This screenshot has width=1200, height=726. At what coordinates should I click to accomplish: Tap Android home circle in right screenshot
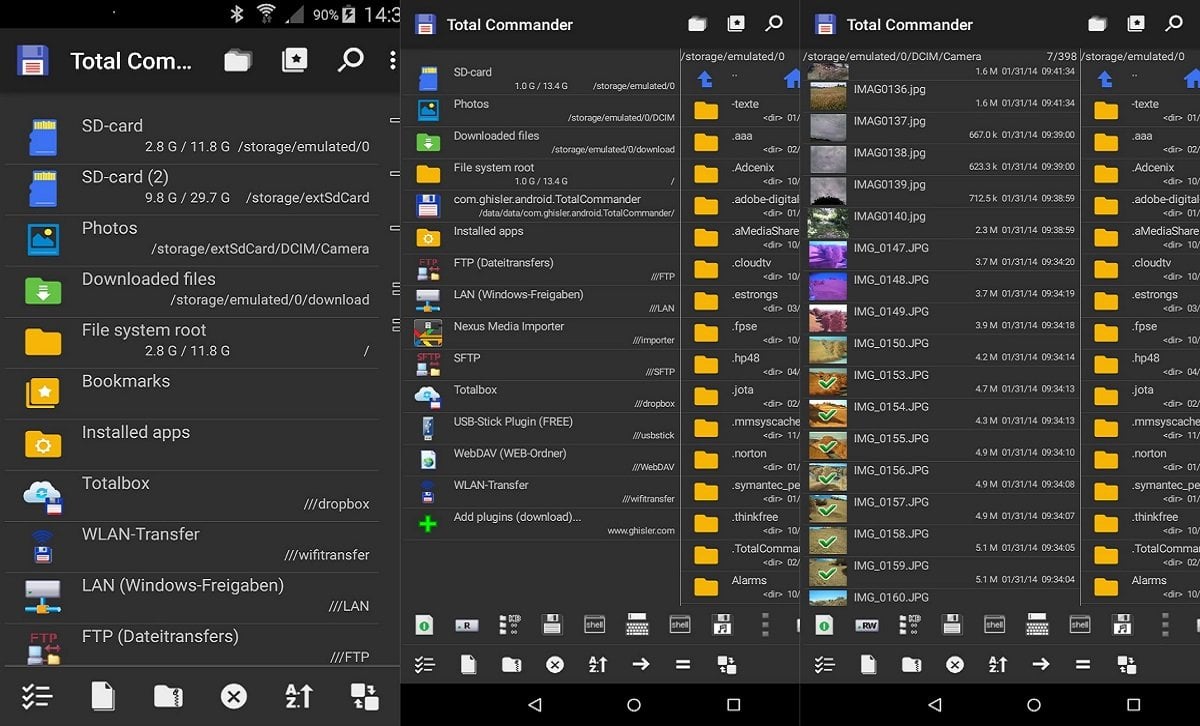point(1034,705)
